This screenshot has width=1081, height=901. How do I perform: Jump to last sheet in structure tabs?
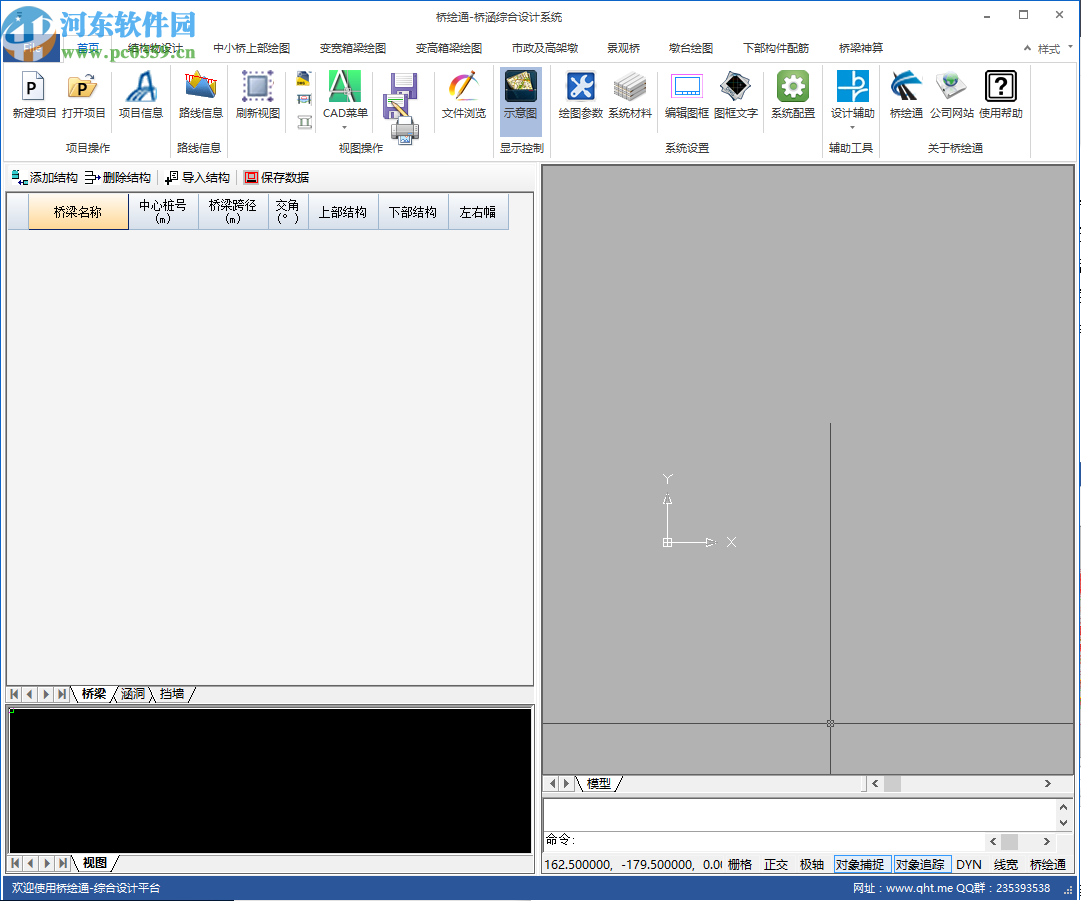coord(62,694)
